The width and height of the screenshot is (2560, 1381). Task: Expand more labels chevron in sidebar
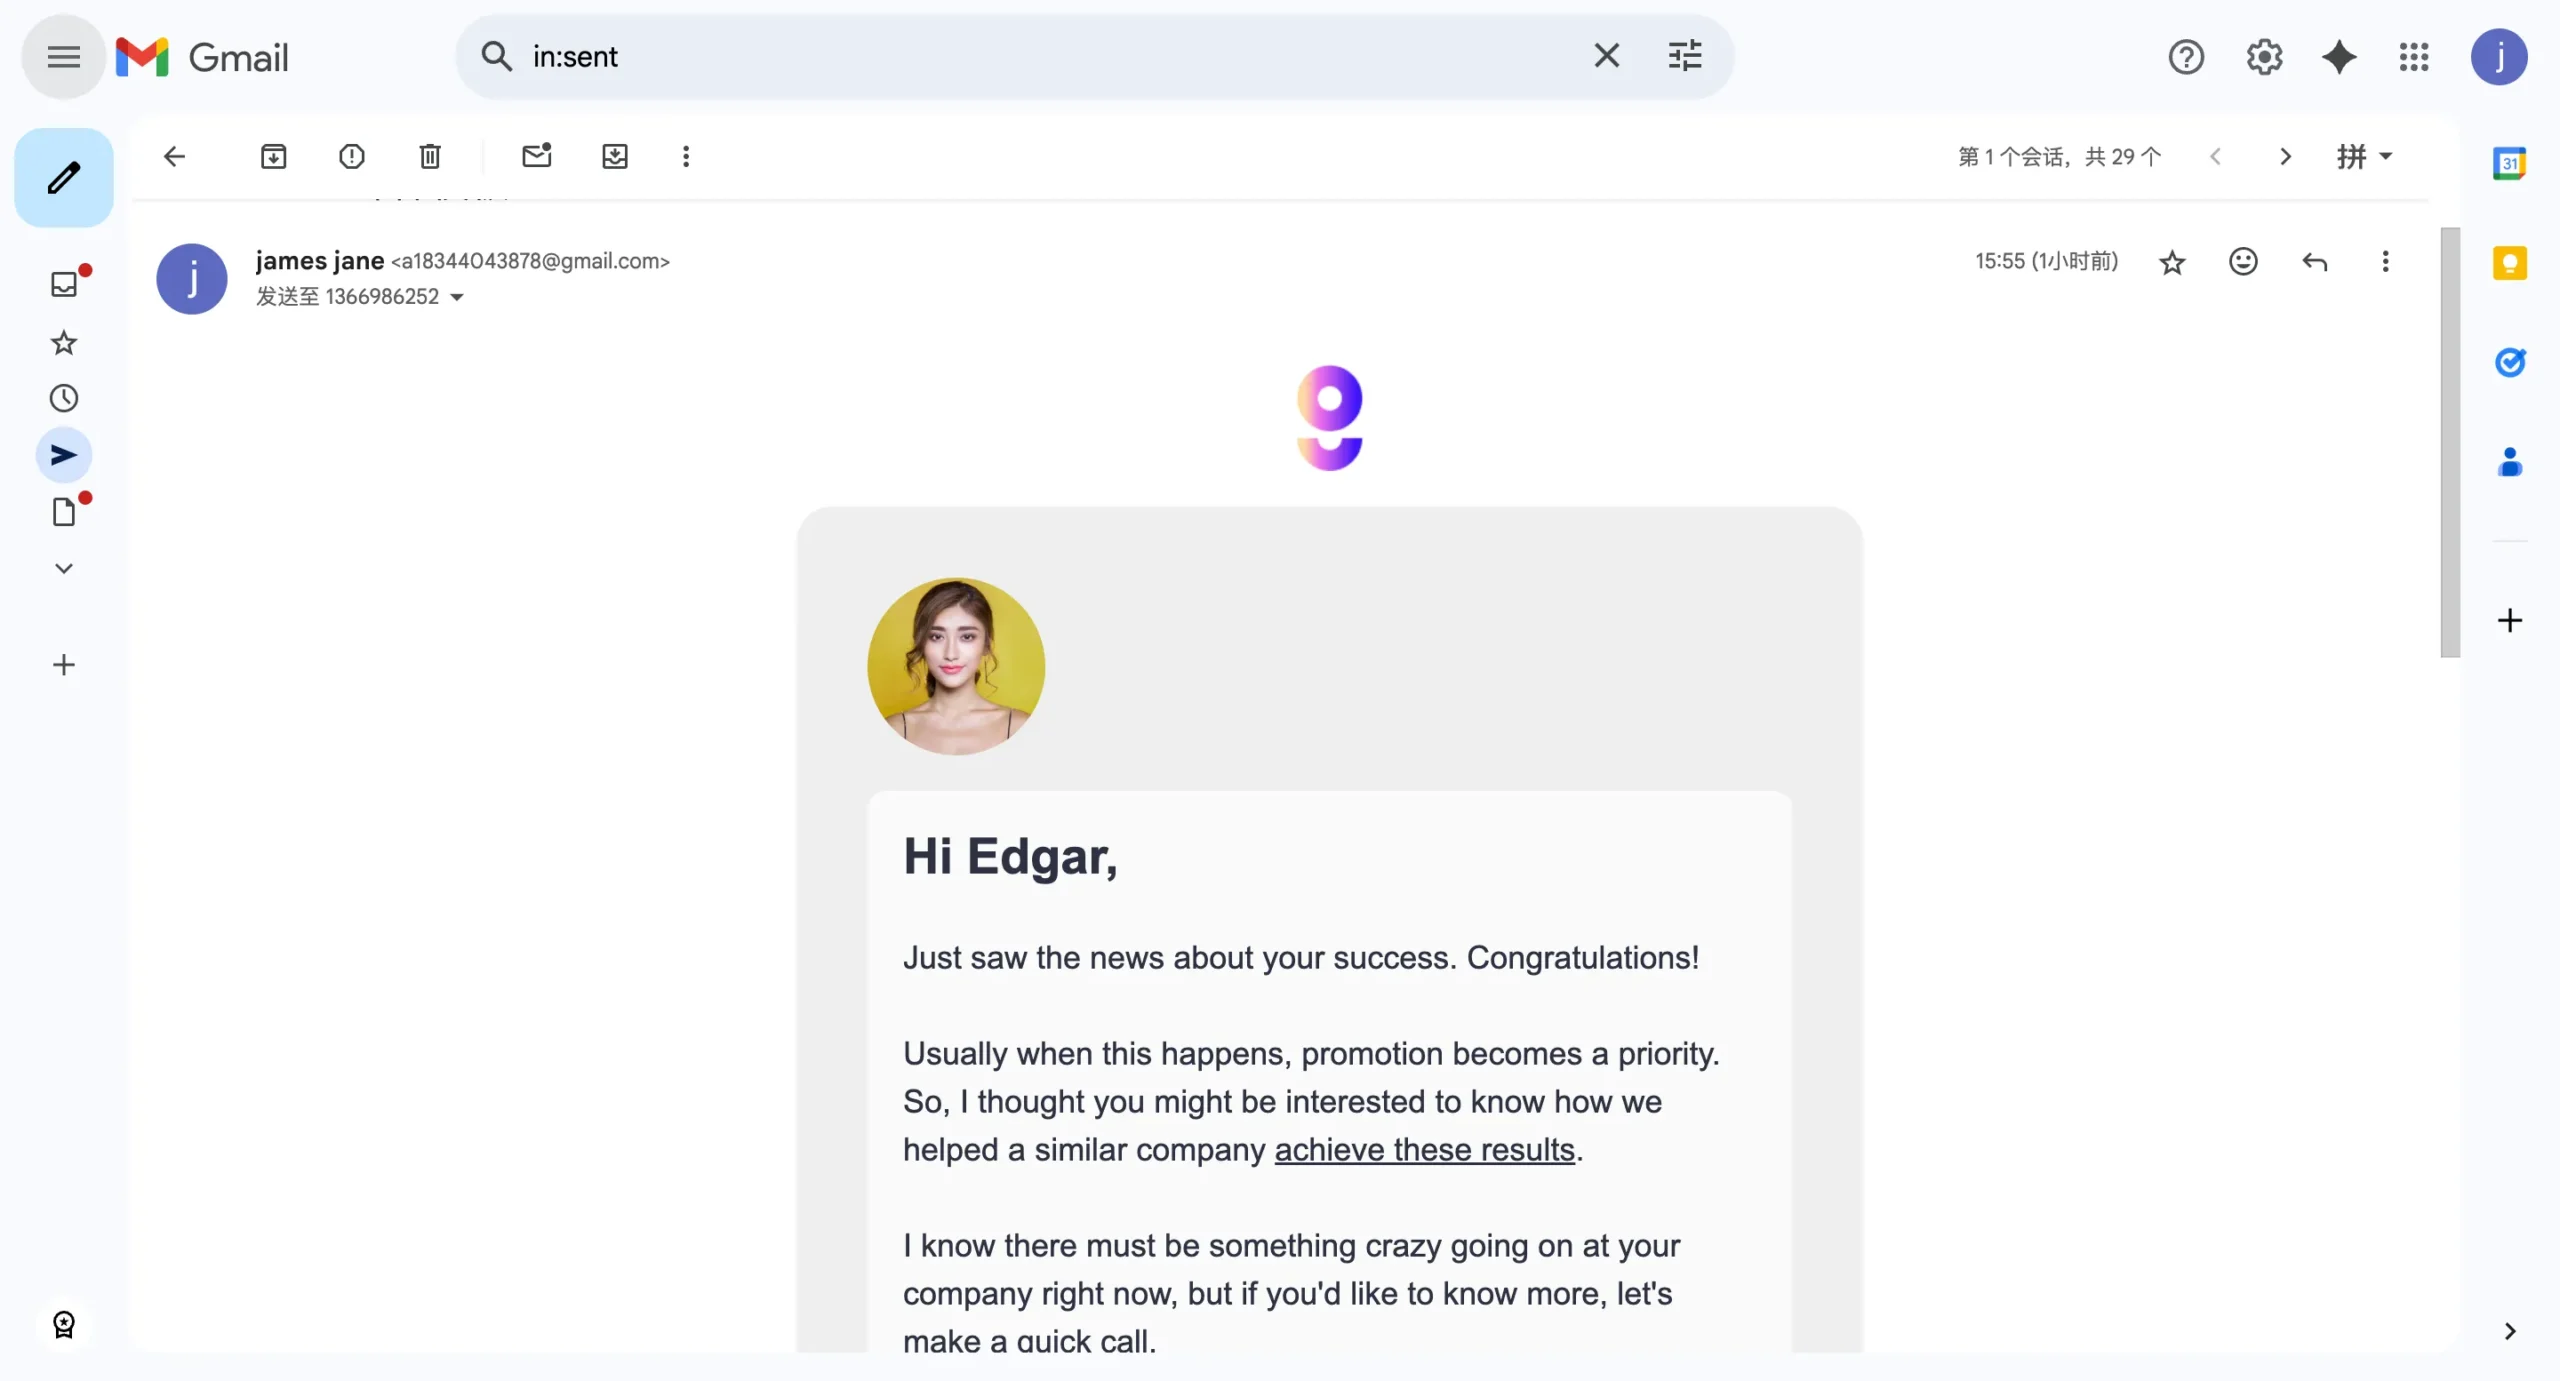pos(64,568)
